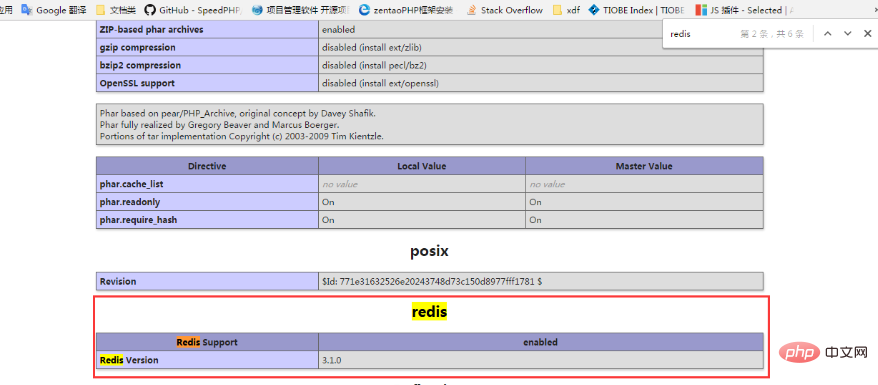Click the 'OpenSSL support' row label
Screen dimensions: 878x385
207,83
